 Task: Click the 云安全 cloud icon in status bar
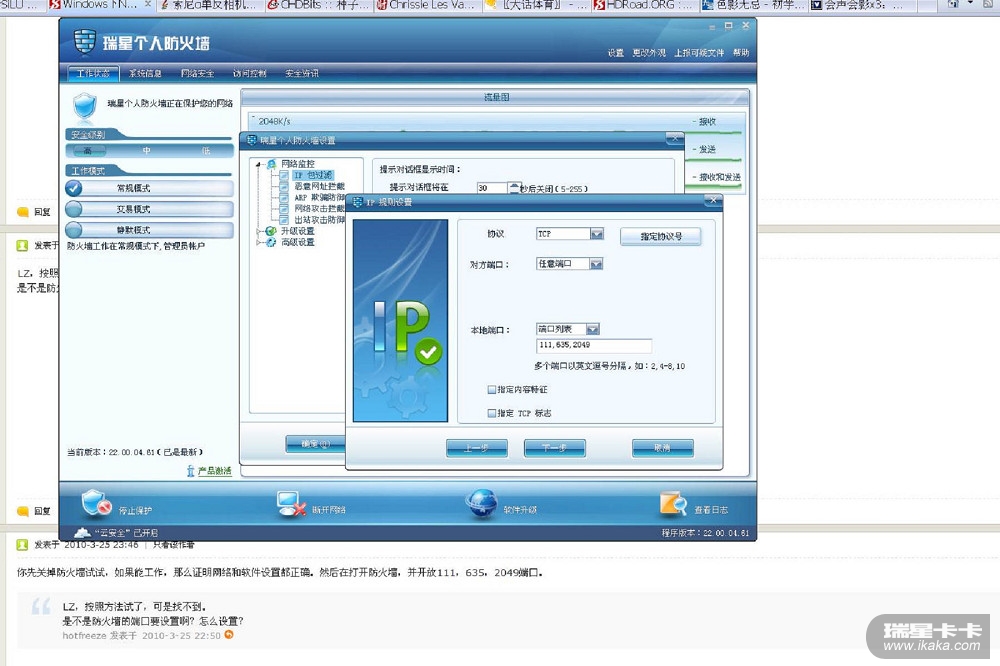82,532
